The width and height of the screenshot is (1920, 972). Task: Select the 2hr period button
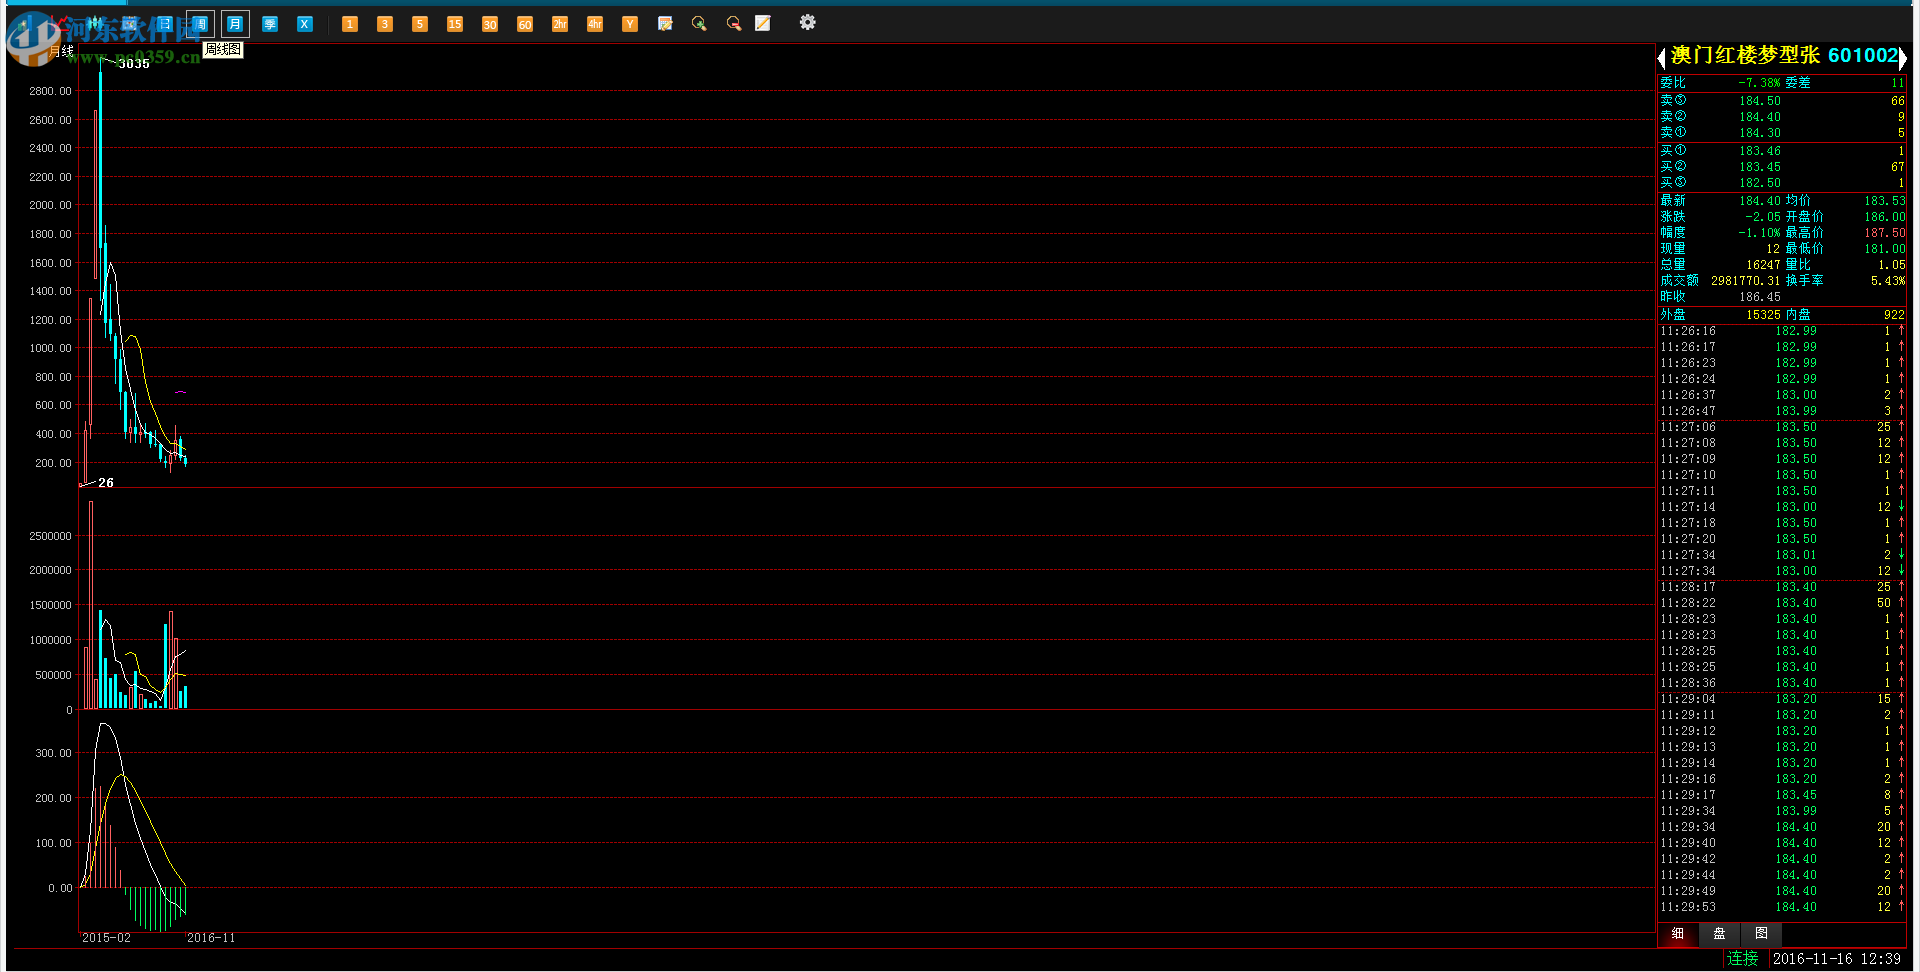(560, 23)
